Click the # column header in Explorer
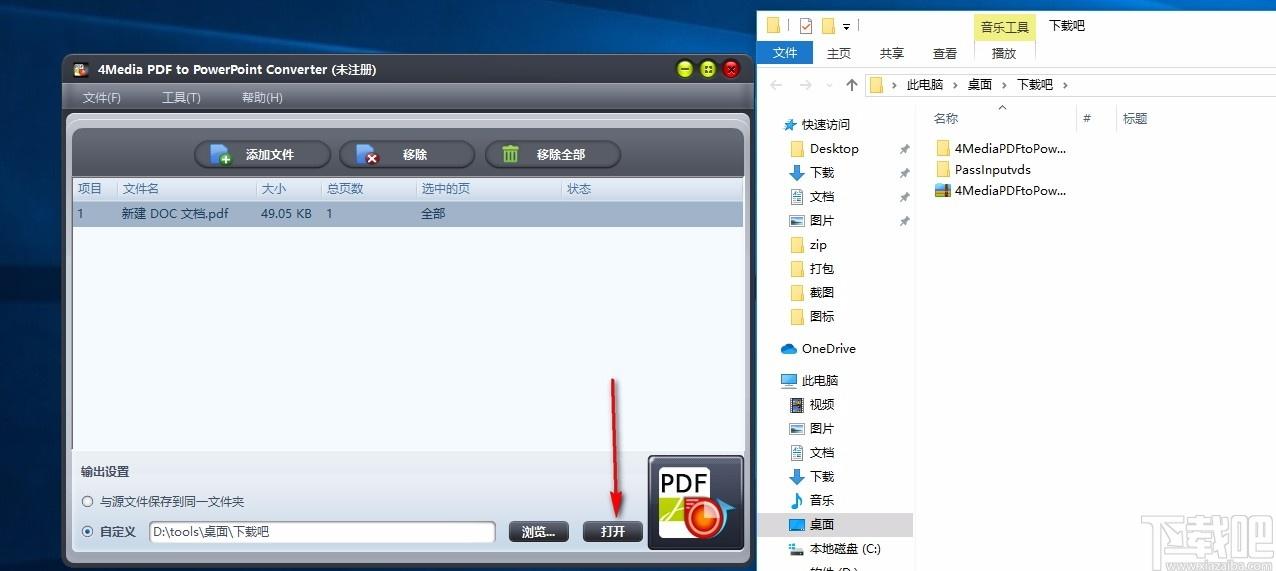 [x=1086, y=118]
